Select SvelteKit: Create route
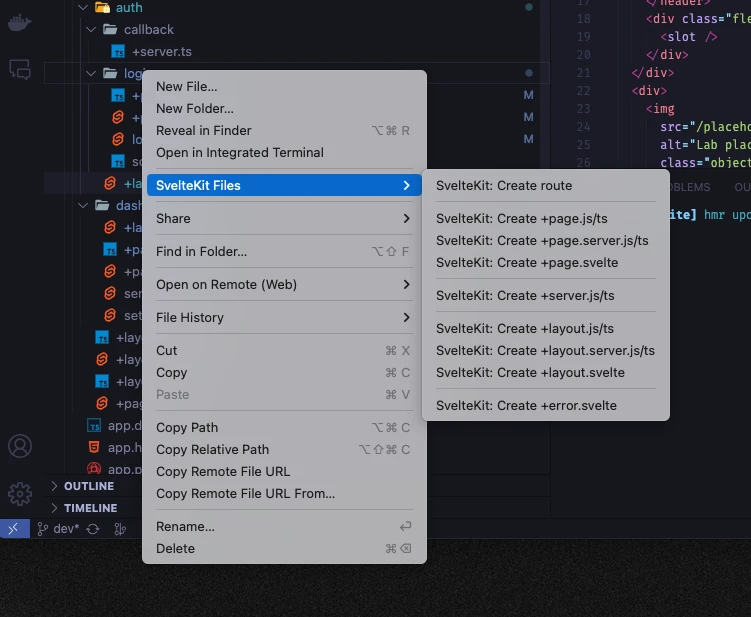Viewport: 751px width, 617px height. click(504, 185)
